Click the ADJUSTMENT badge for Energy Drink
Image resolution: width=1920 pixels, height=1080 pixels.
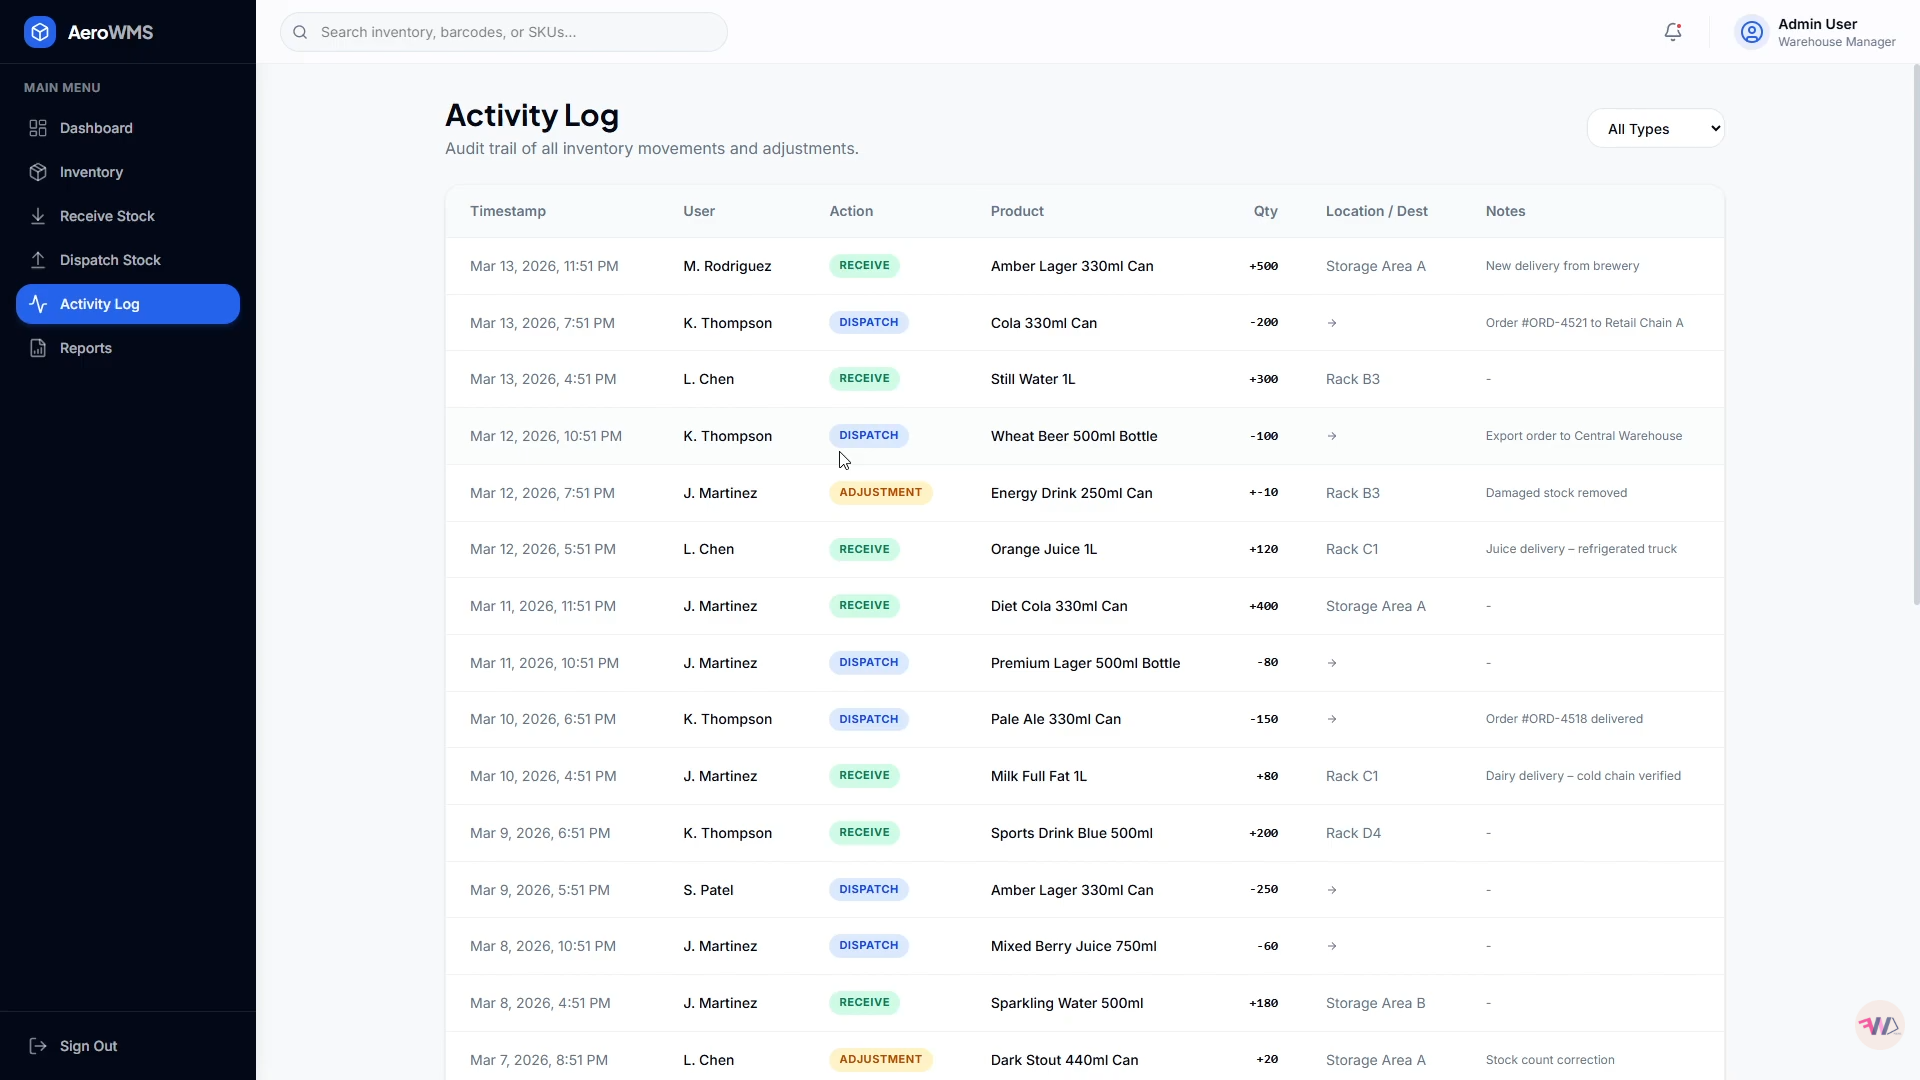(x=881, y=493)
